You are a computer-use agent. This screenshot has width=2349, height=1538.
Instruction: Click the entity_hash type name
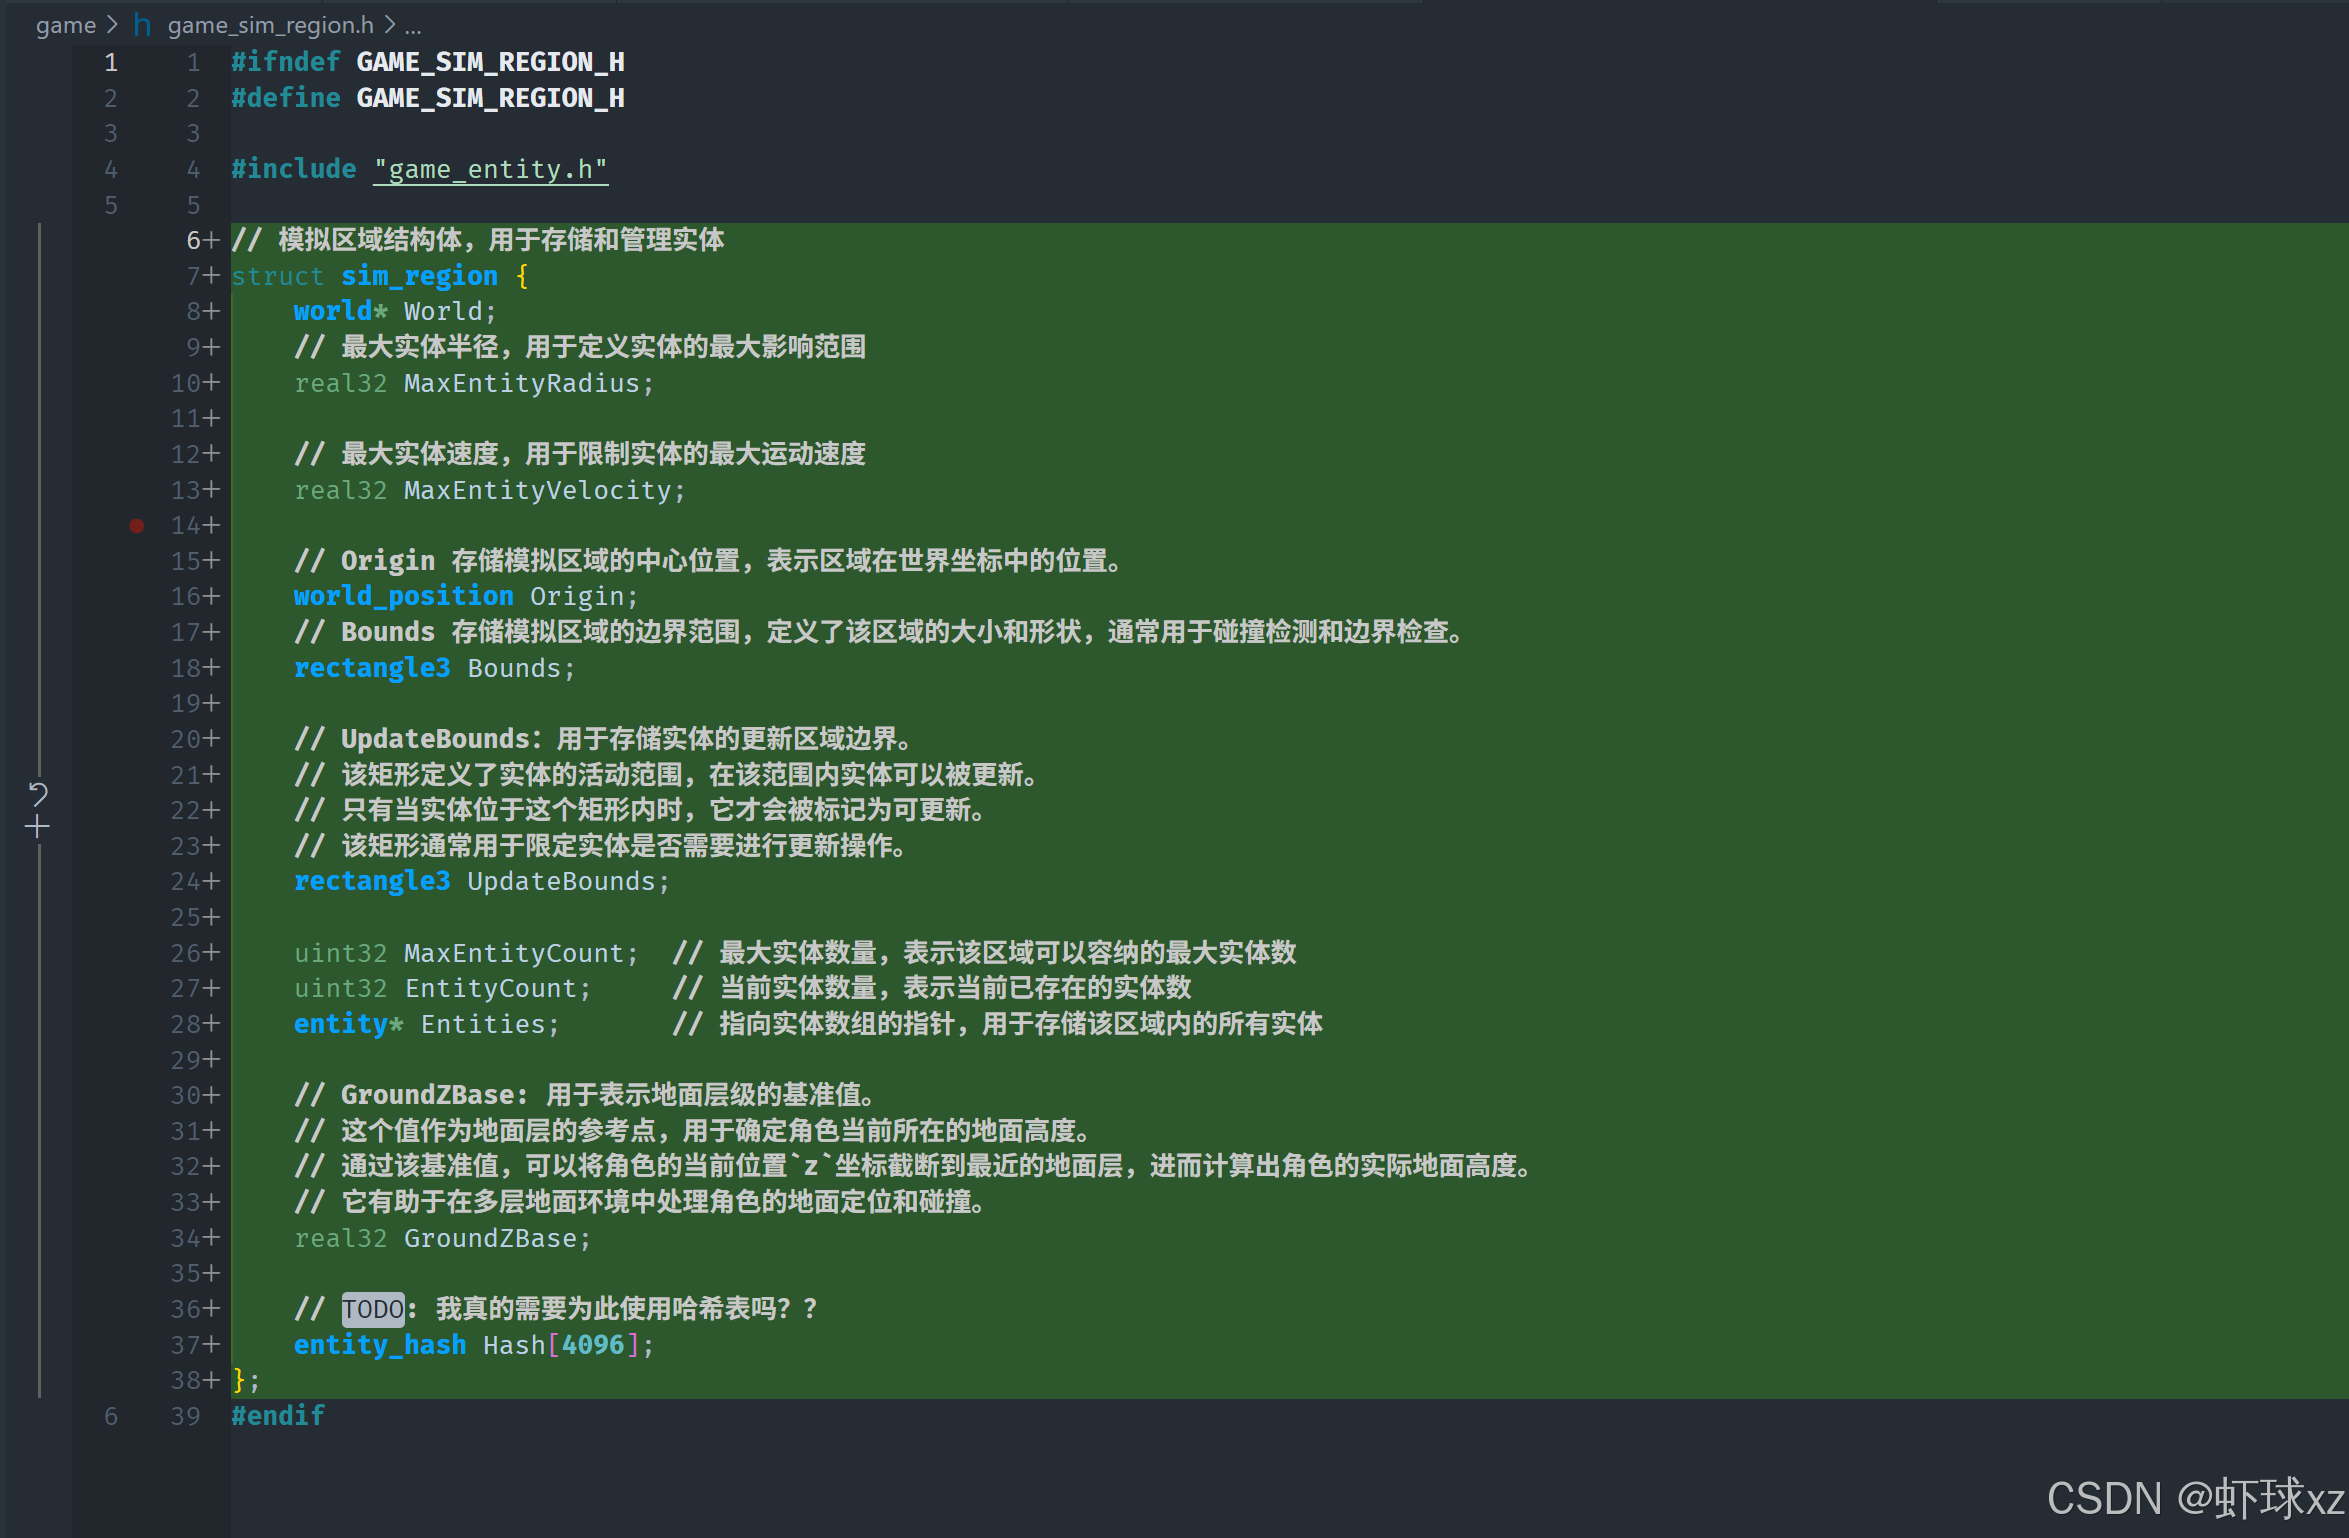click(380, 1345)
